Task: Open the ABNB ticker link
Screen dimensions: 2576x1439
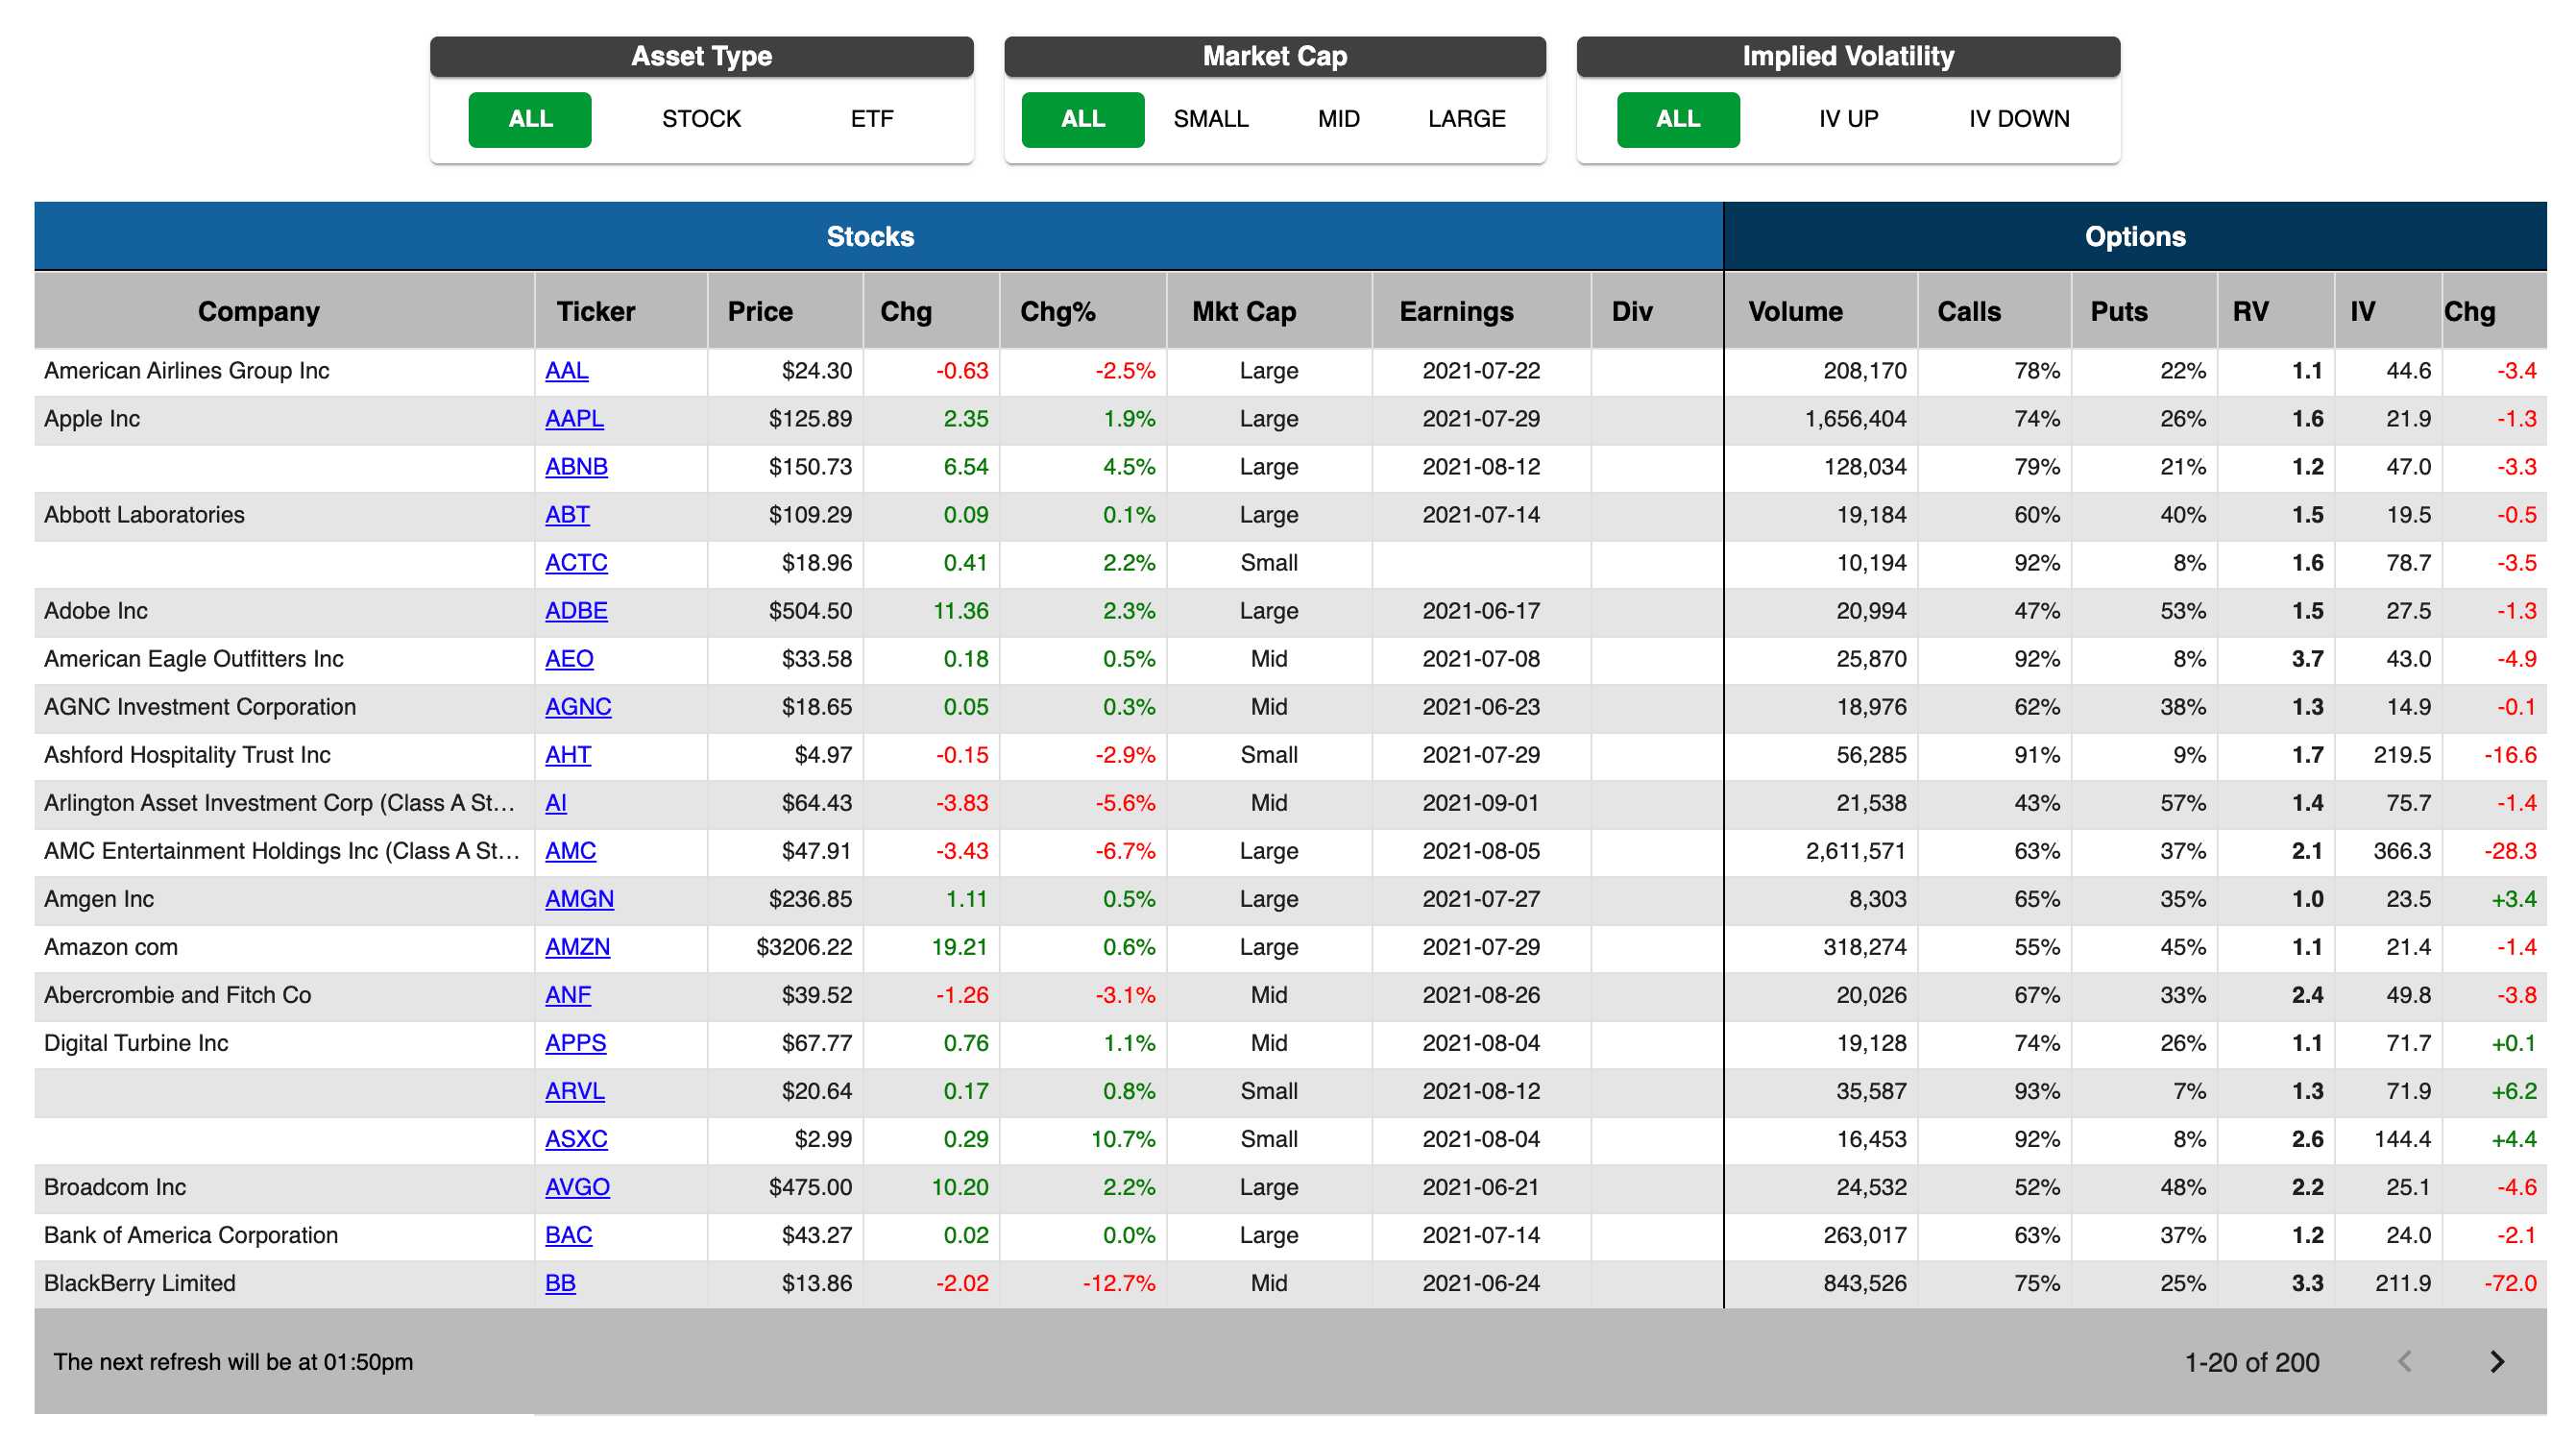Action: pyautogui.click(x=576, y=467)
